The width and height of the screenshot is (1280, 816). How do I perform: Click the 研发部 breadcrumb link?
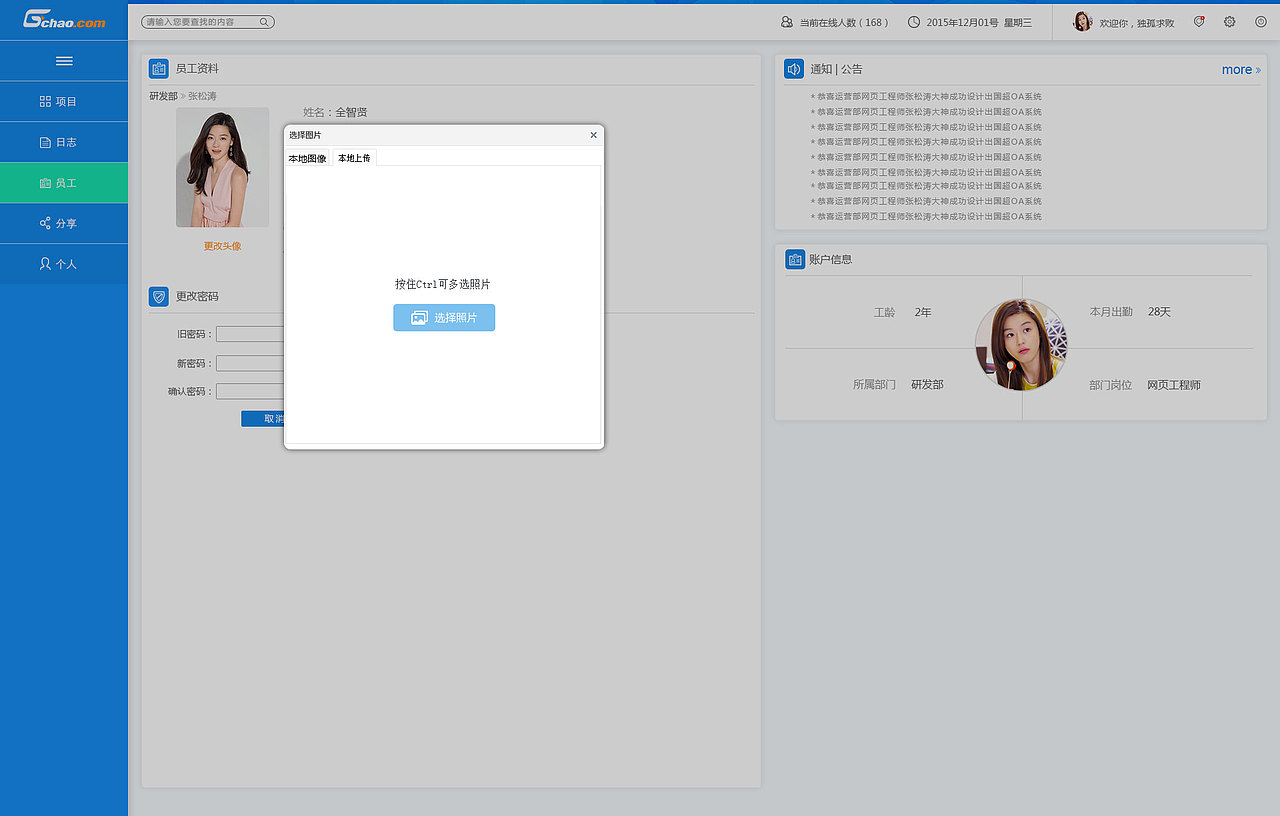163,96
